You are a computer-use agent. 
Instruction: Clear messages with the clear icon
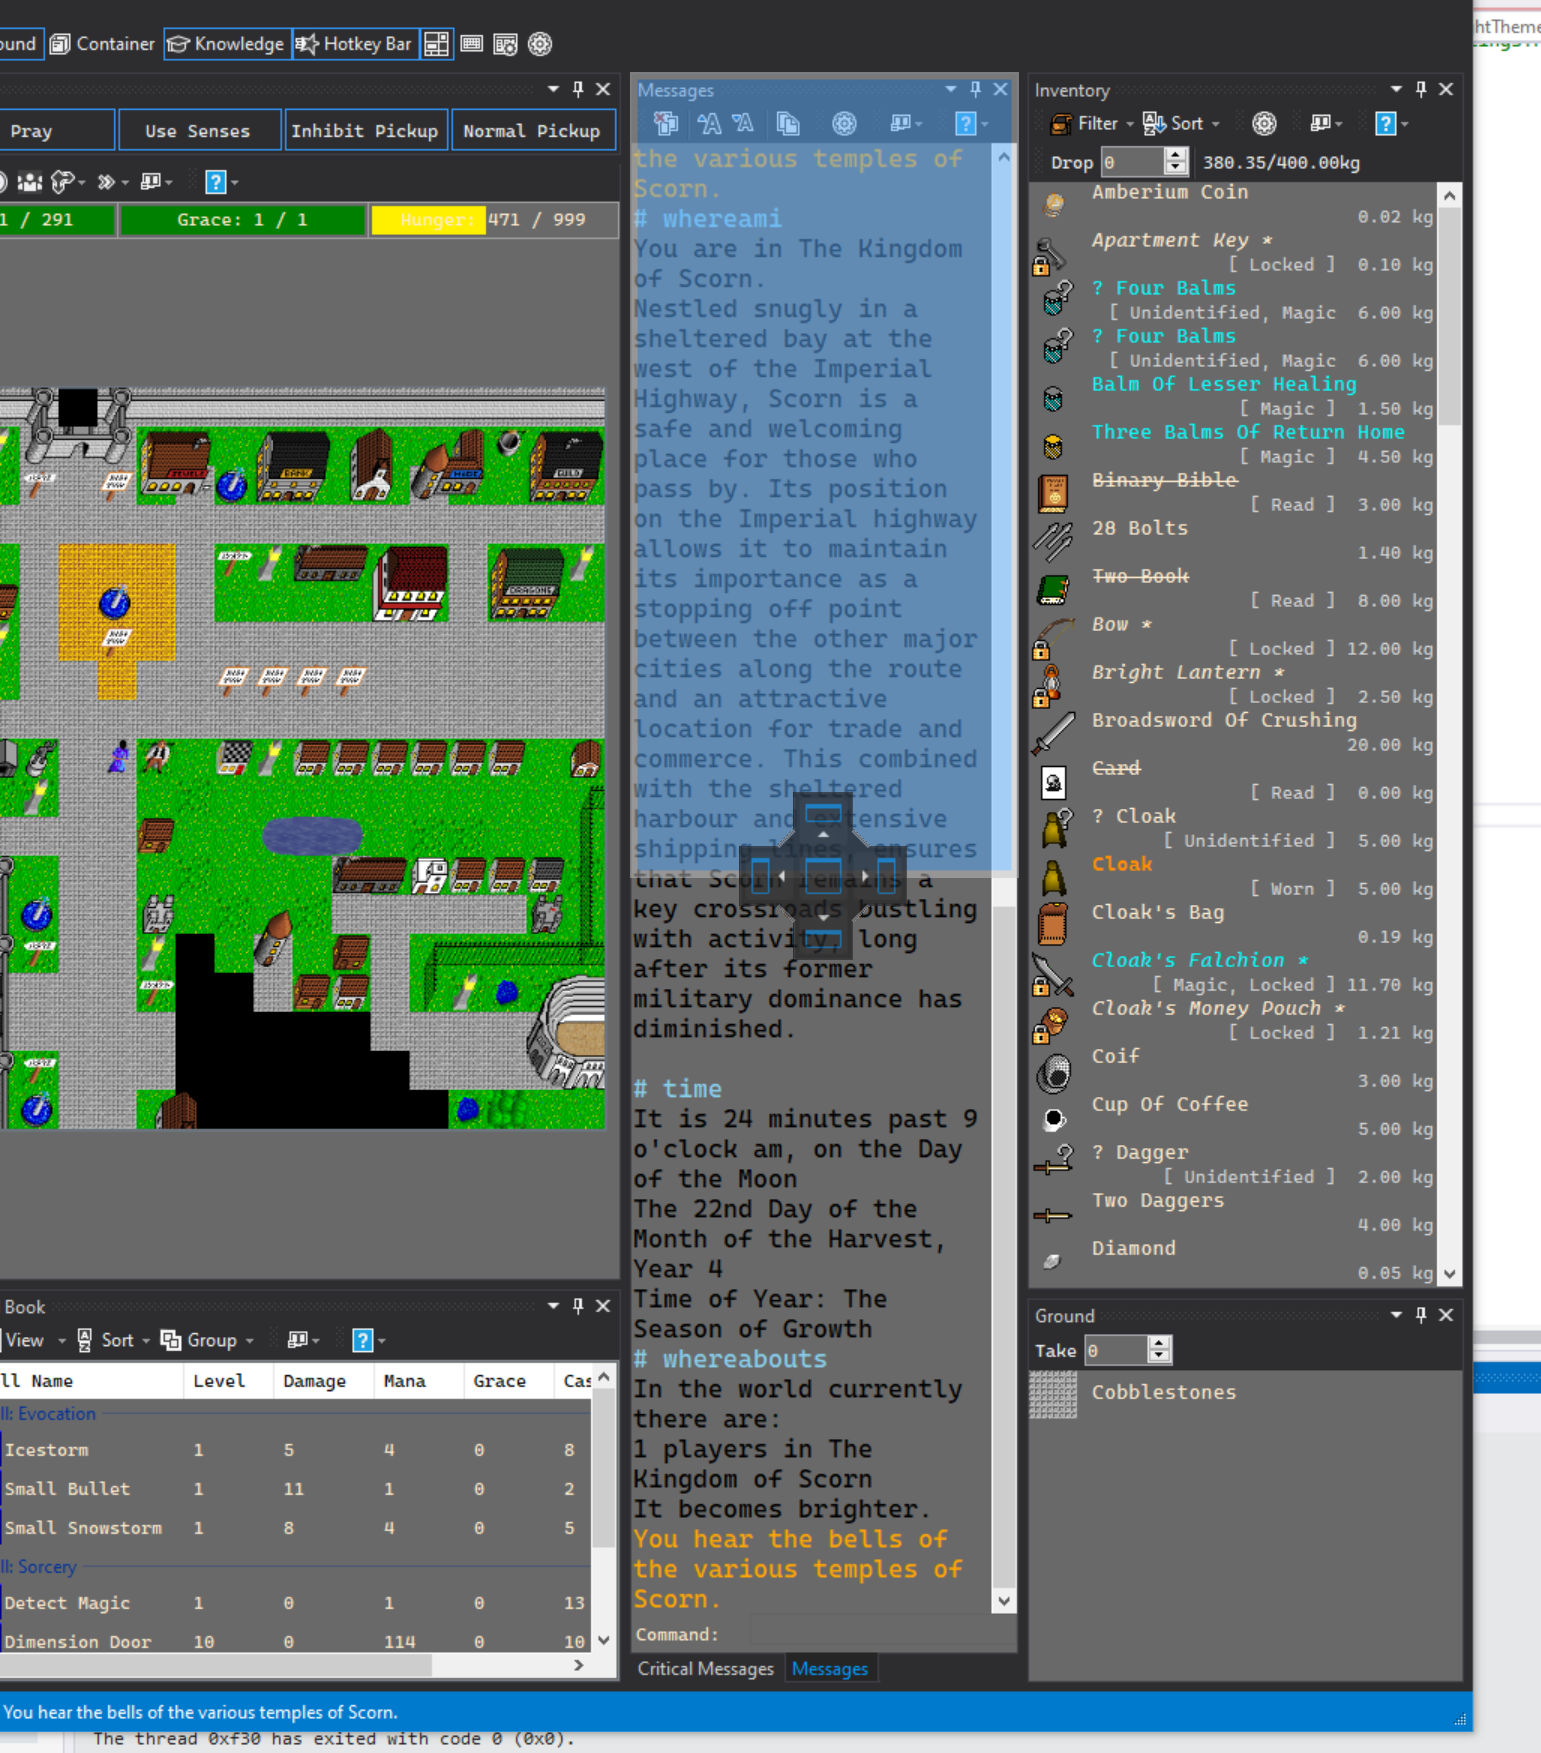(666, 124)
